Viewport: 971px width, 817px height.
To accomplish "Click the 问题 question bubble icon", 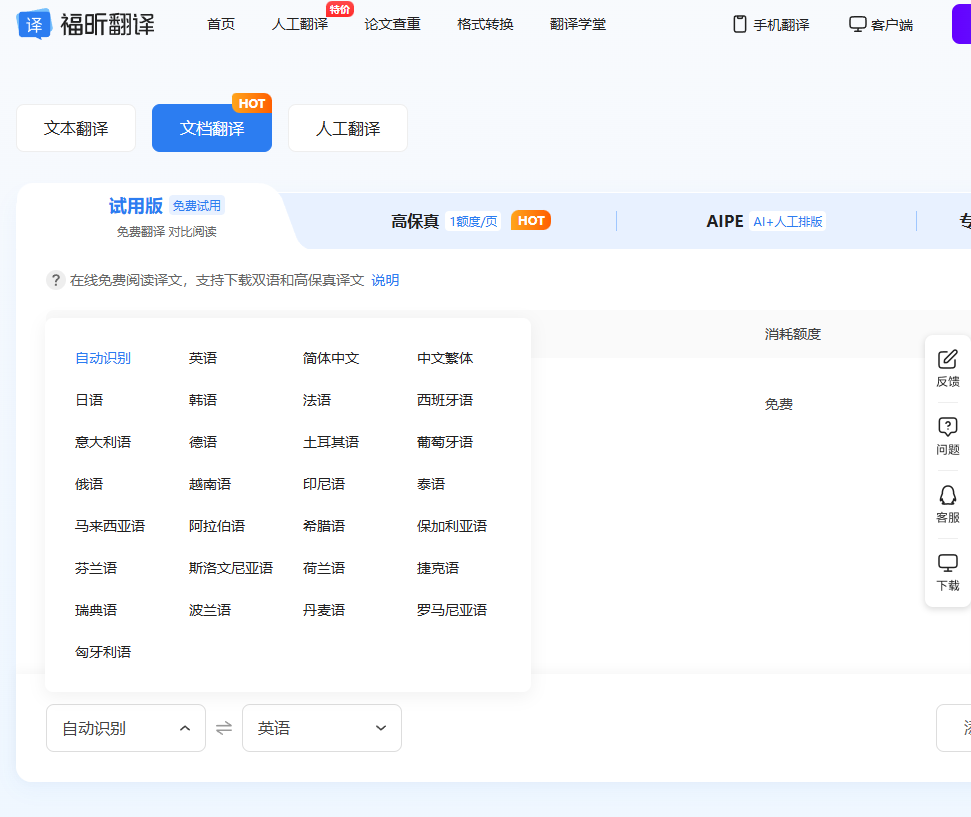I will point(947,427).
